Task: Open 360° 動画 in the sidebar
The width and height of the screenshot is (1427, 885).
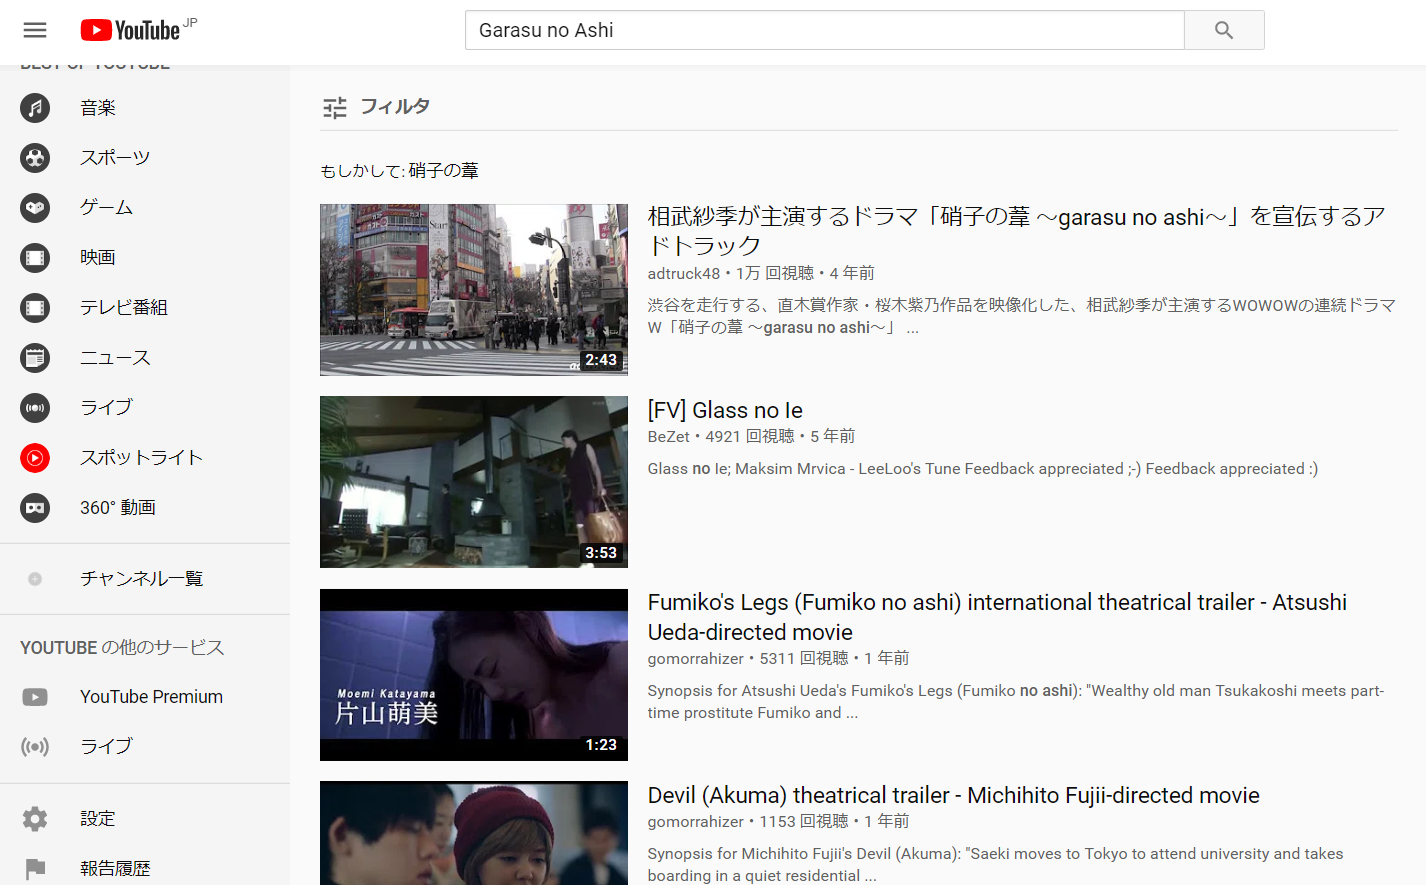Action: (118, 507)
